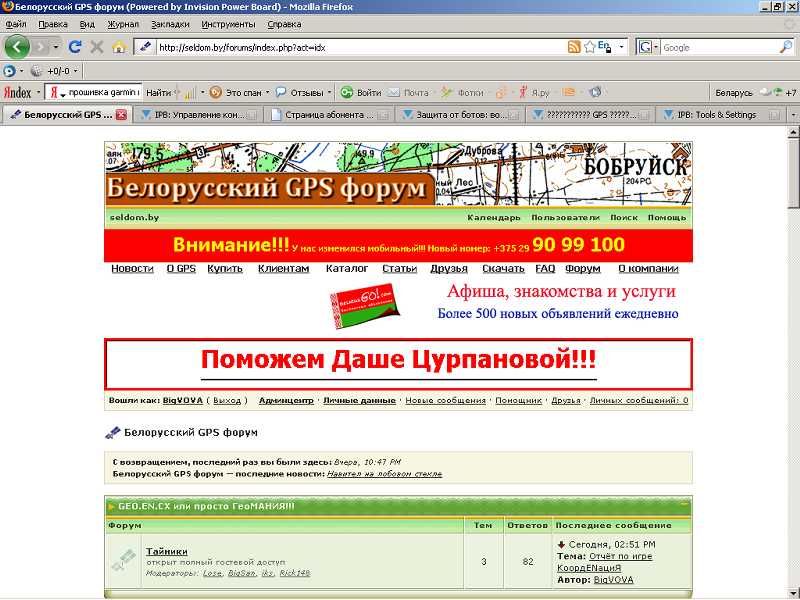Open 'Скачать' site navigation link

pyautogui.click(x=503, y=268)
